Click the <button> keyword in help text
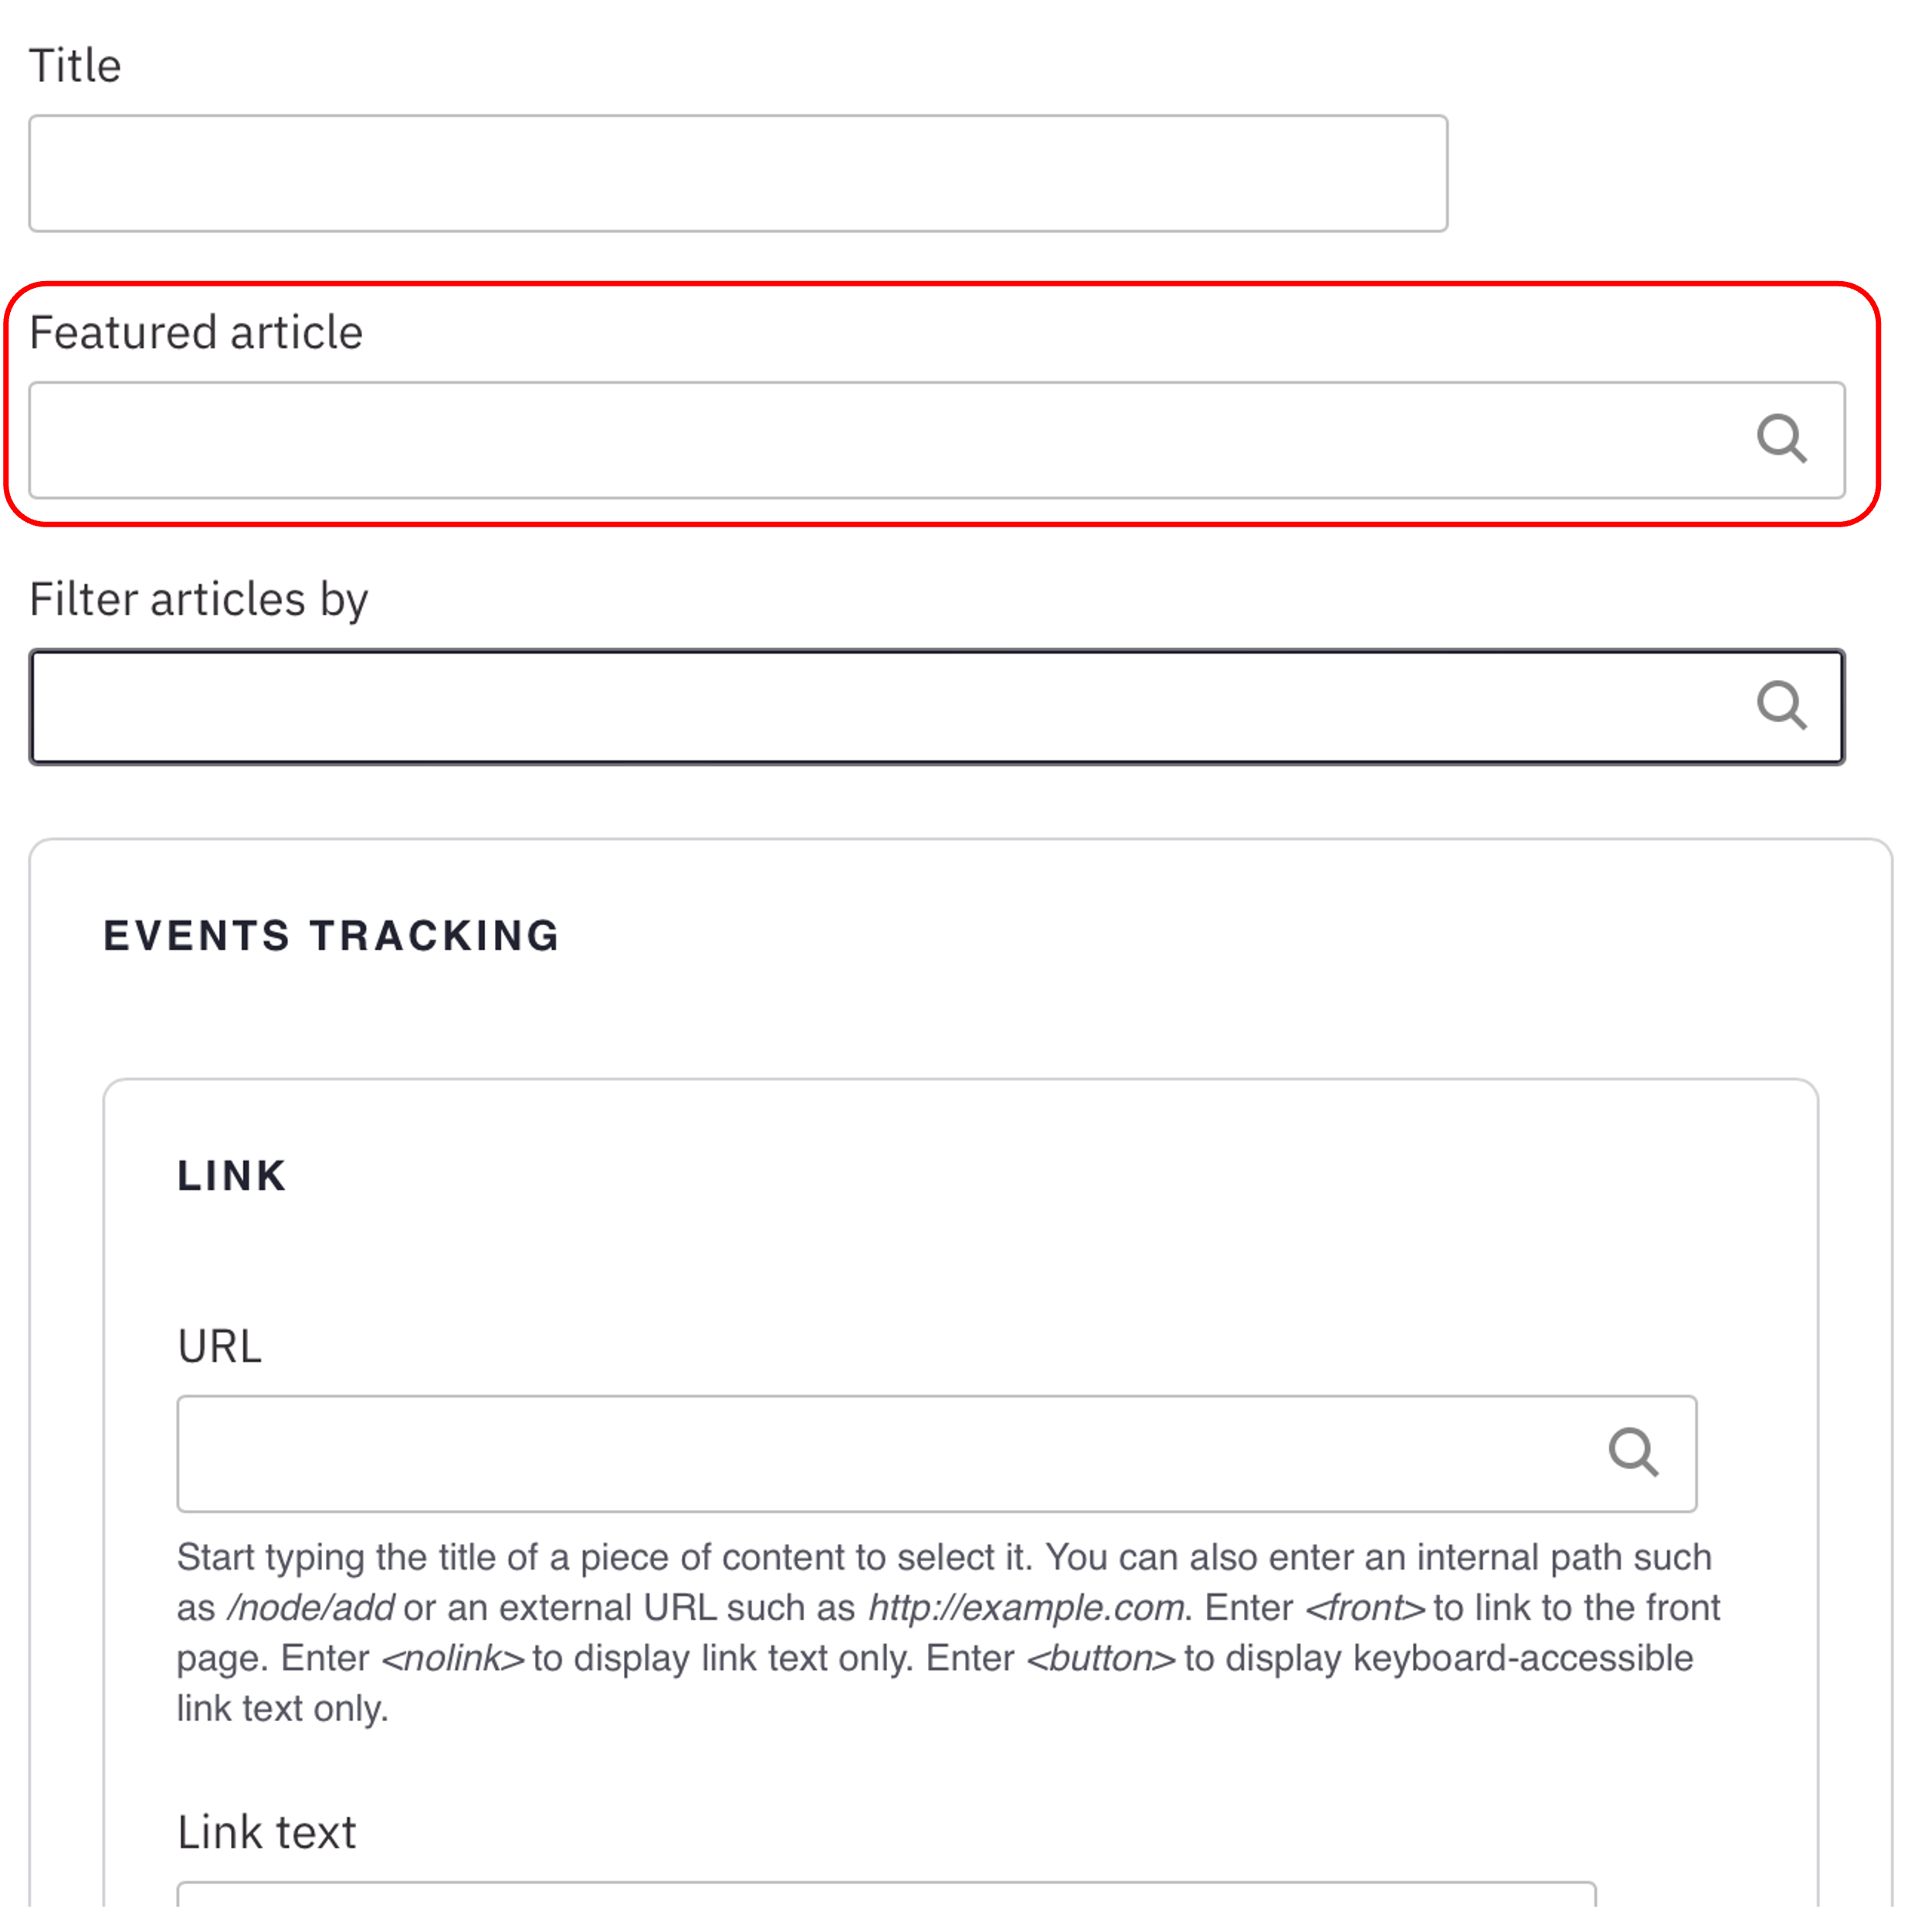Image resolution: width=1932 pixels, height=1907 pixels. (1101, 1658)
